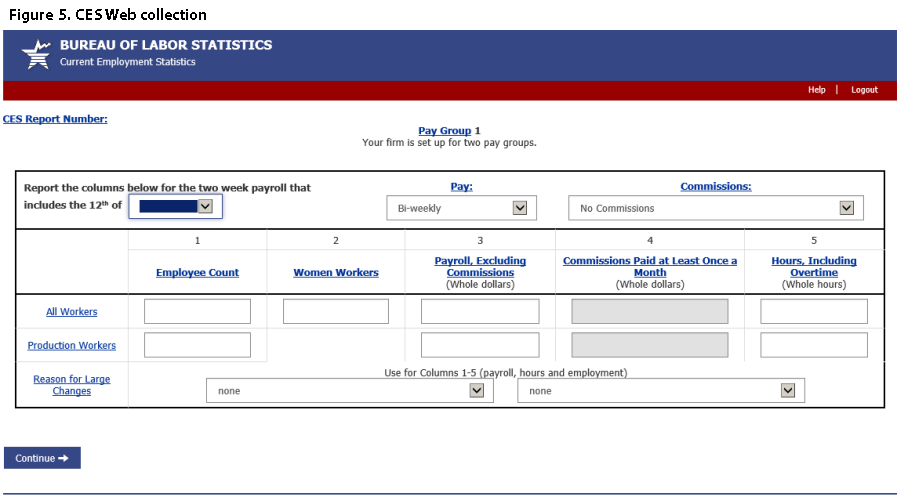
Task: Click the 'Current Employment Statistics' subtitle text
Action: 127,62
